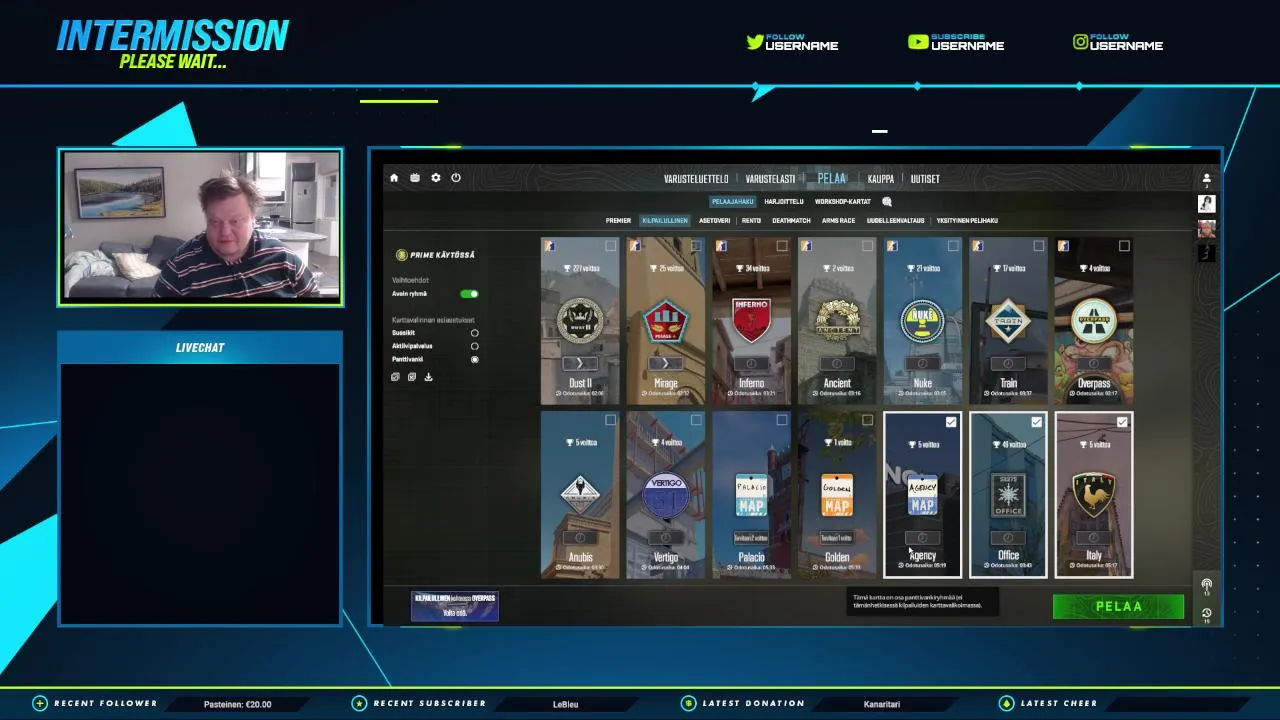Click the Vertigo map emblem

666,494
